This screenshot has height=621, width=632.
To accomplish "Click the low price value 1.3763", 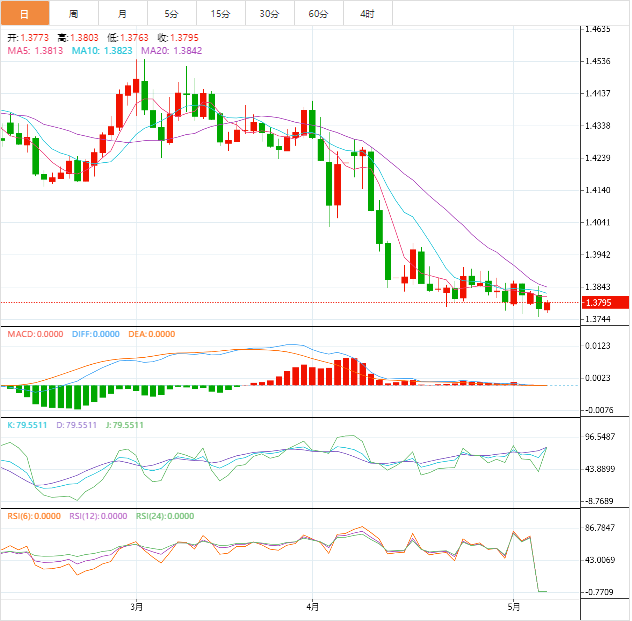I will tap(135, 37).
